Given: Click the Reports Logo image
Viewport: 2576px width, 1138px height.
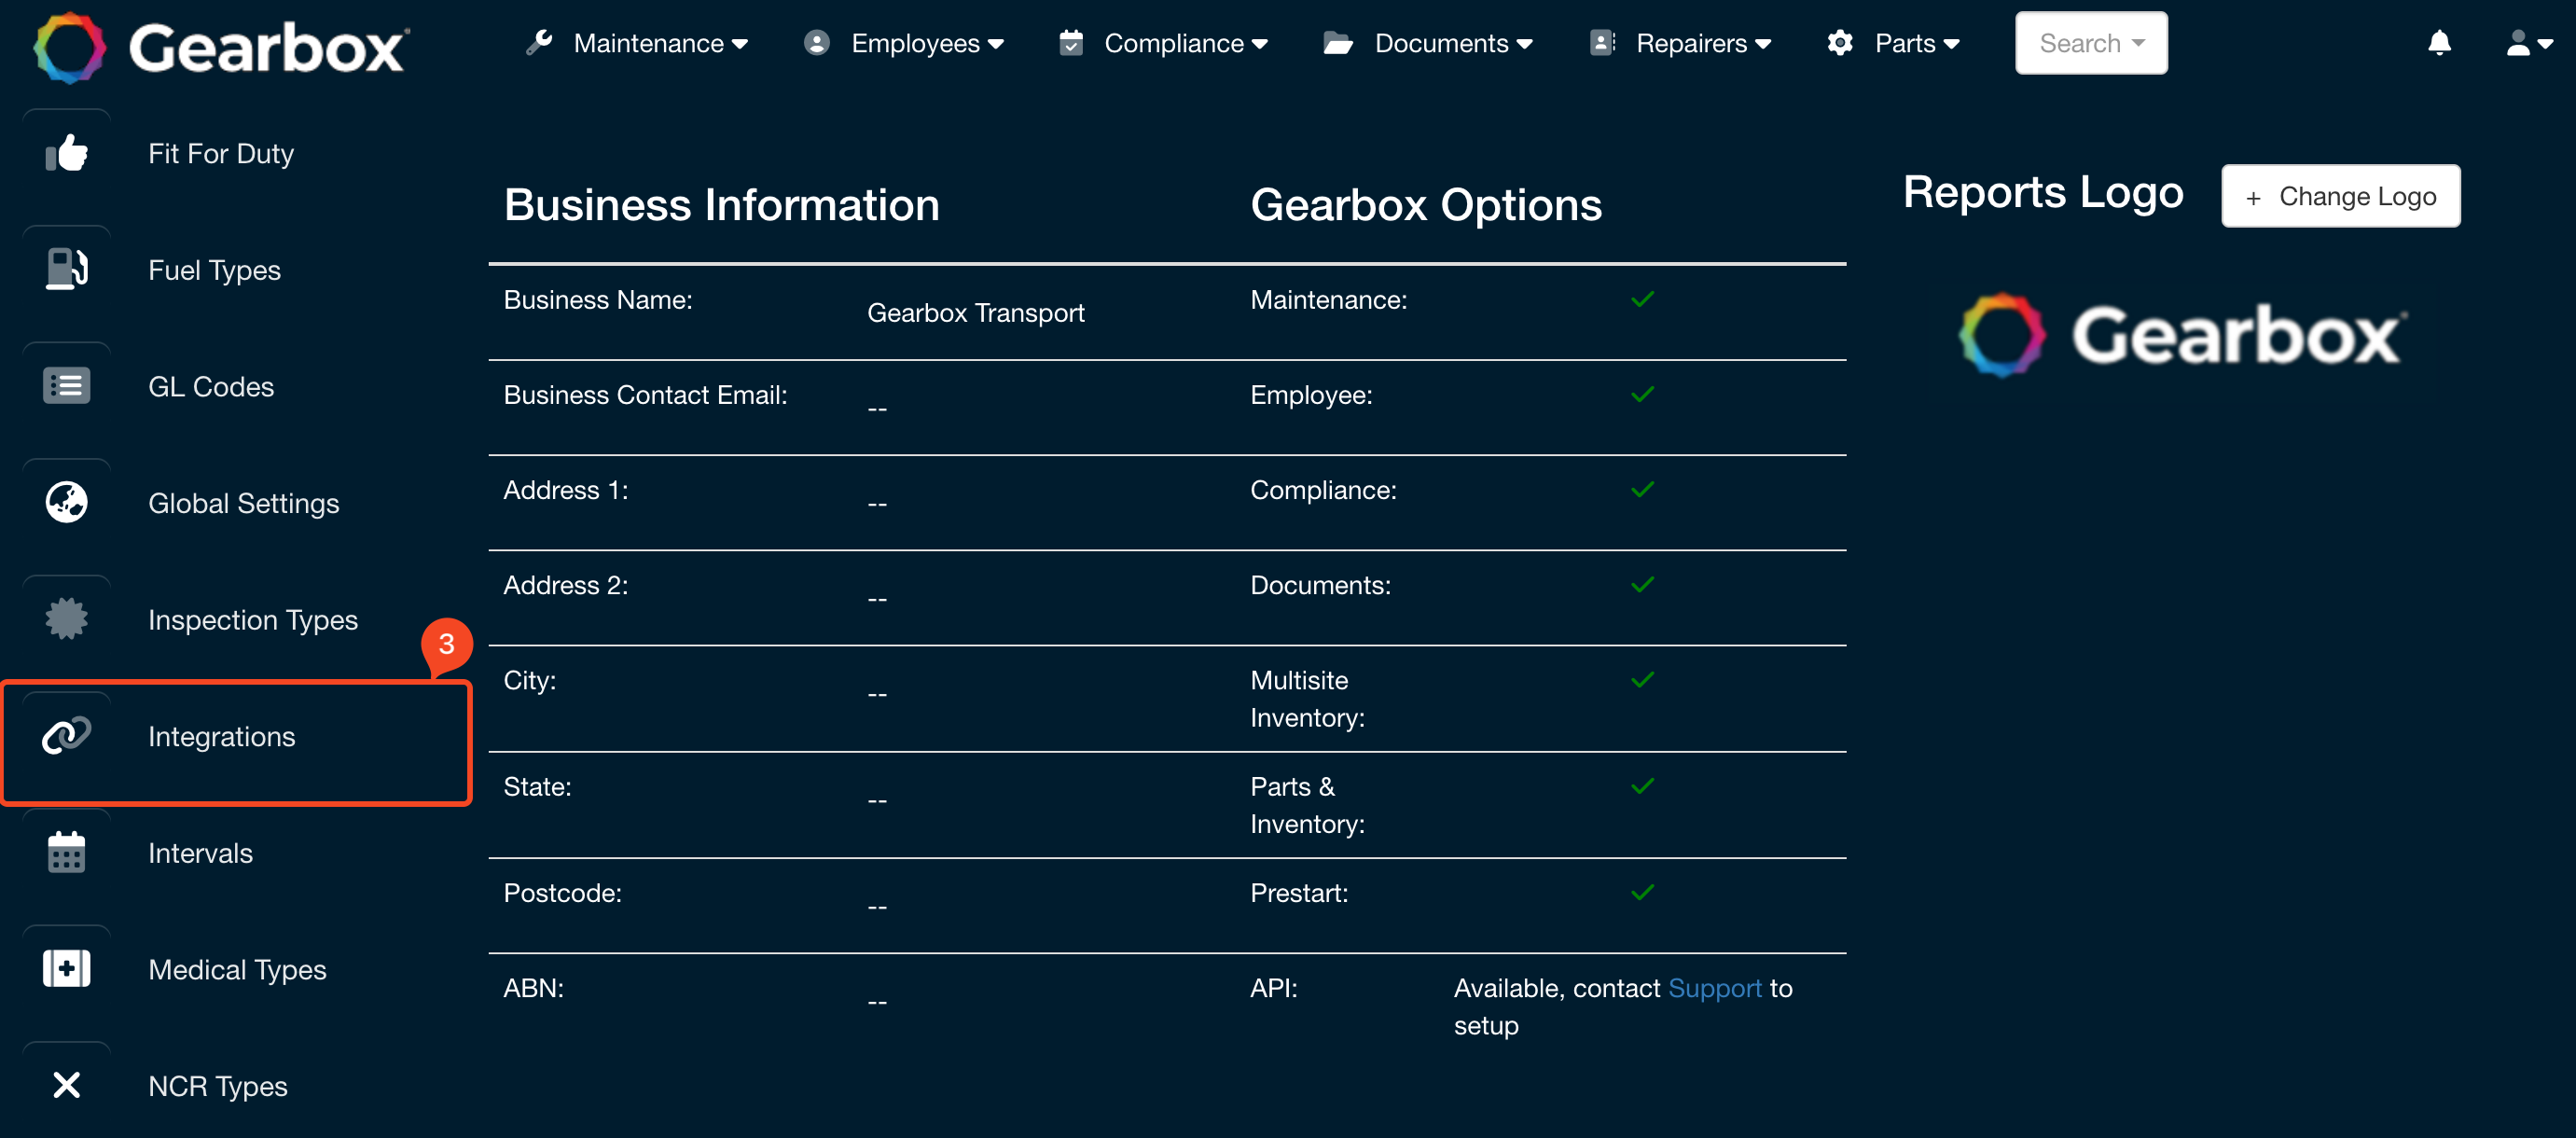Looking at the screenshot, I should (2183, 335).
